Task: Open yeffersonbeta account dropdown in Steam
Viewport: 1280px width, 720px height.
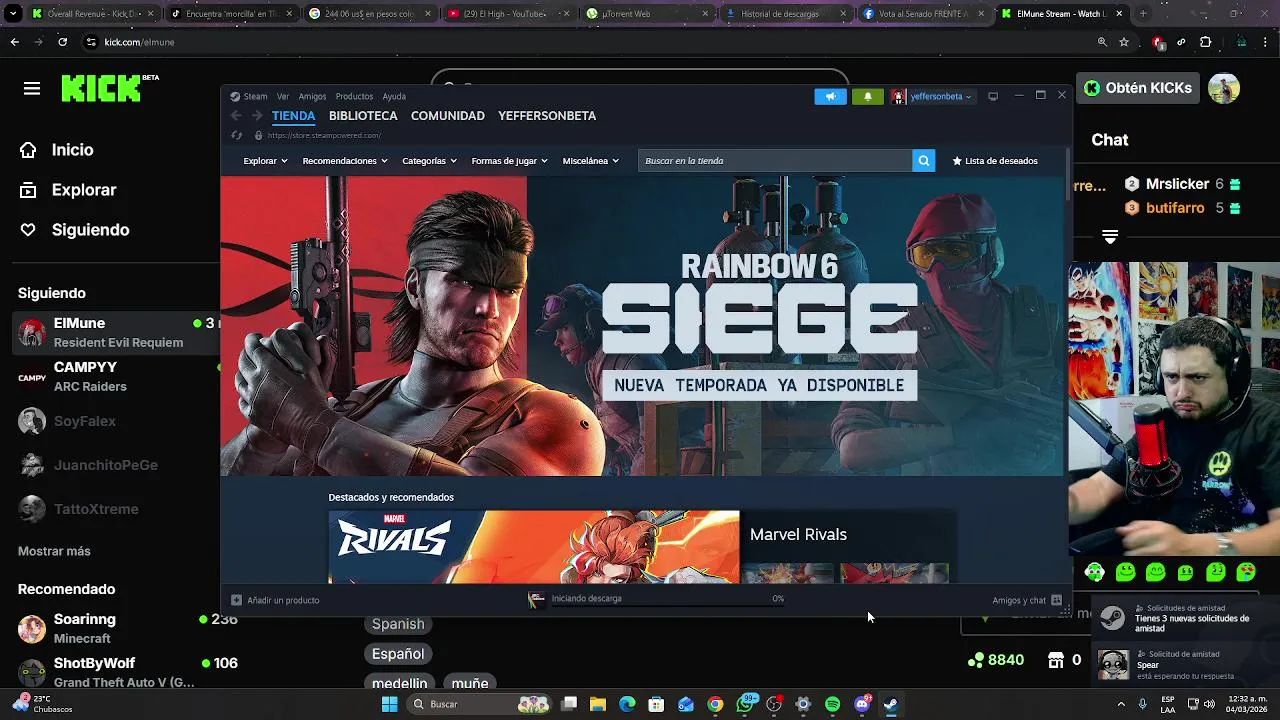Action: [x=931, y=96]
